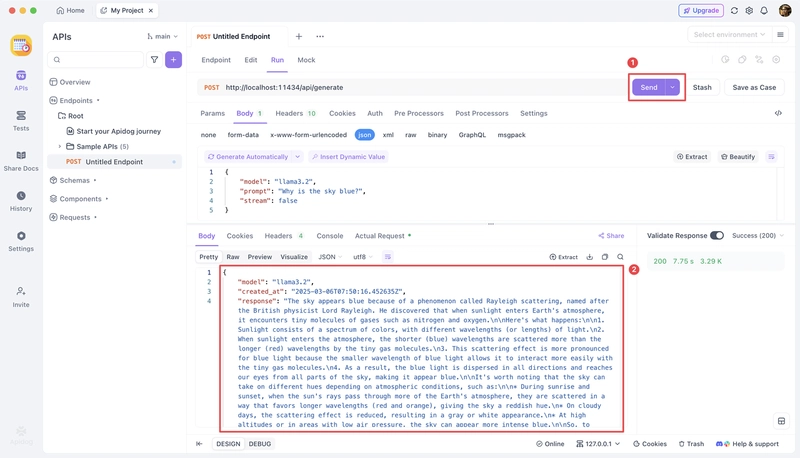Image resolution: width=800 pixels, height=458 pixels.
Task: Open the Send button dropdown arrow
Action: [672, 87]
